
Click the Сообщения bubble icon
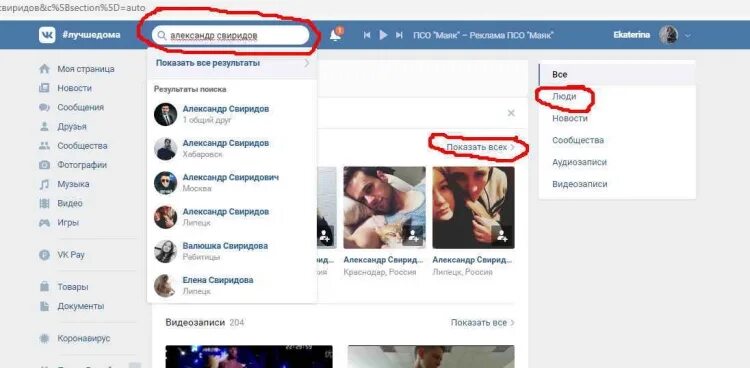click(x=44, y=107)
